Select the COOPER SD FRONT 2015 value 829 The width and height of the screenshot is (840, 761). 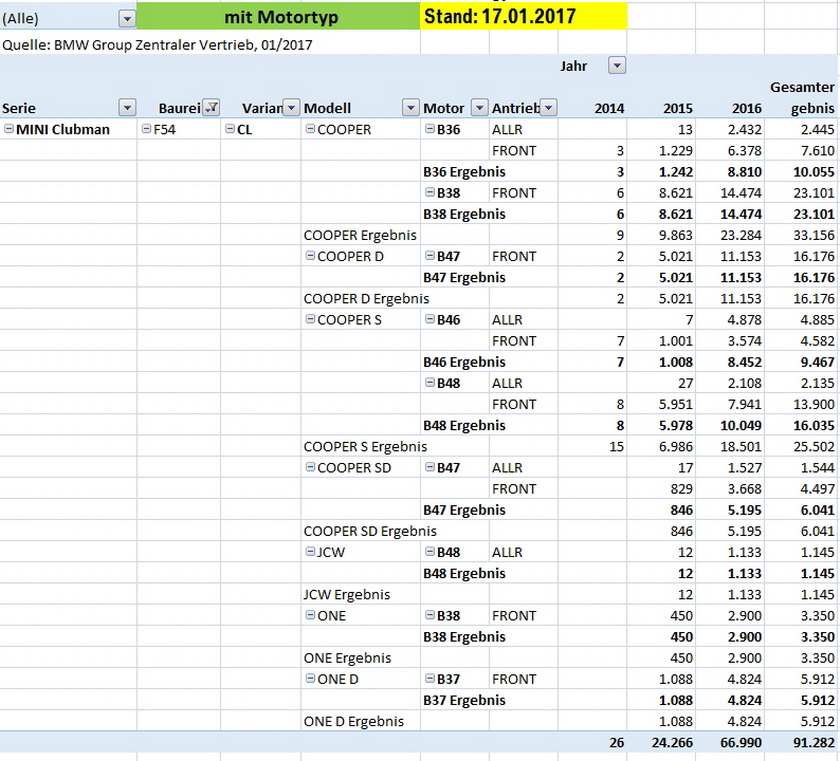coord(681,489)
